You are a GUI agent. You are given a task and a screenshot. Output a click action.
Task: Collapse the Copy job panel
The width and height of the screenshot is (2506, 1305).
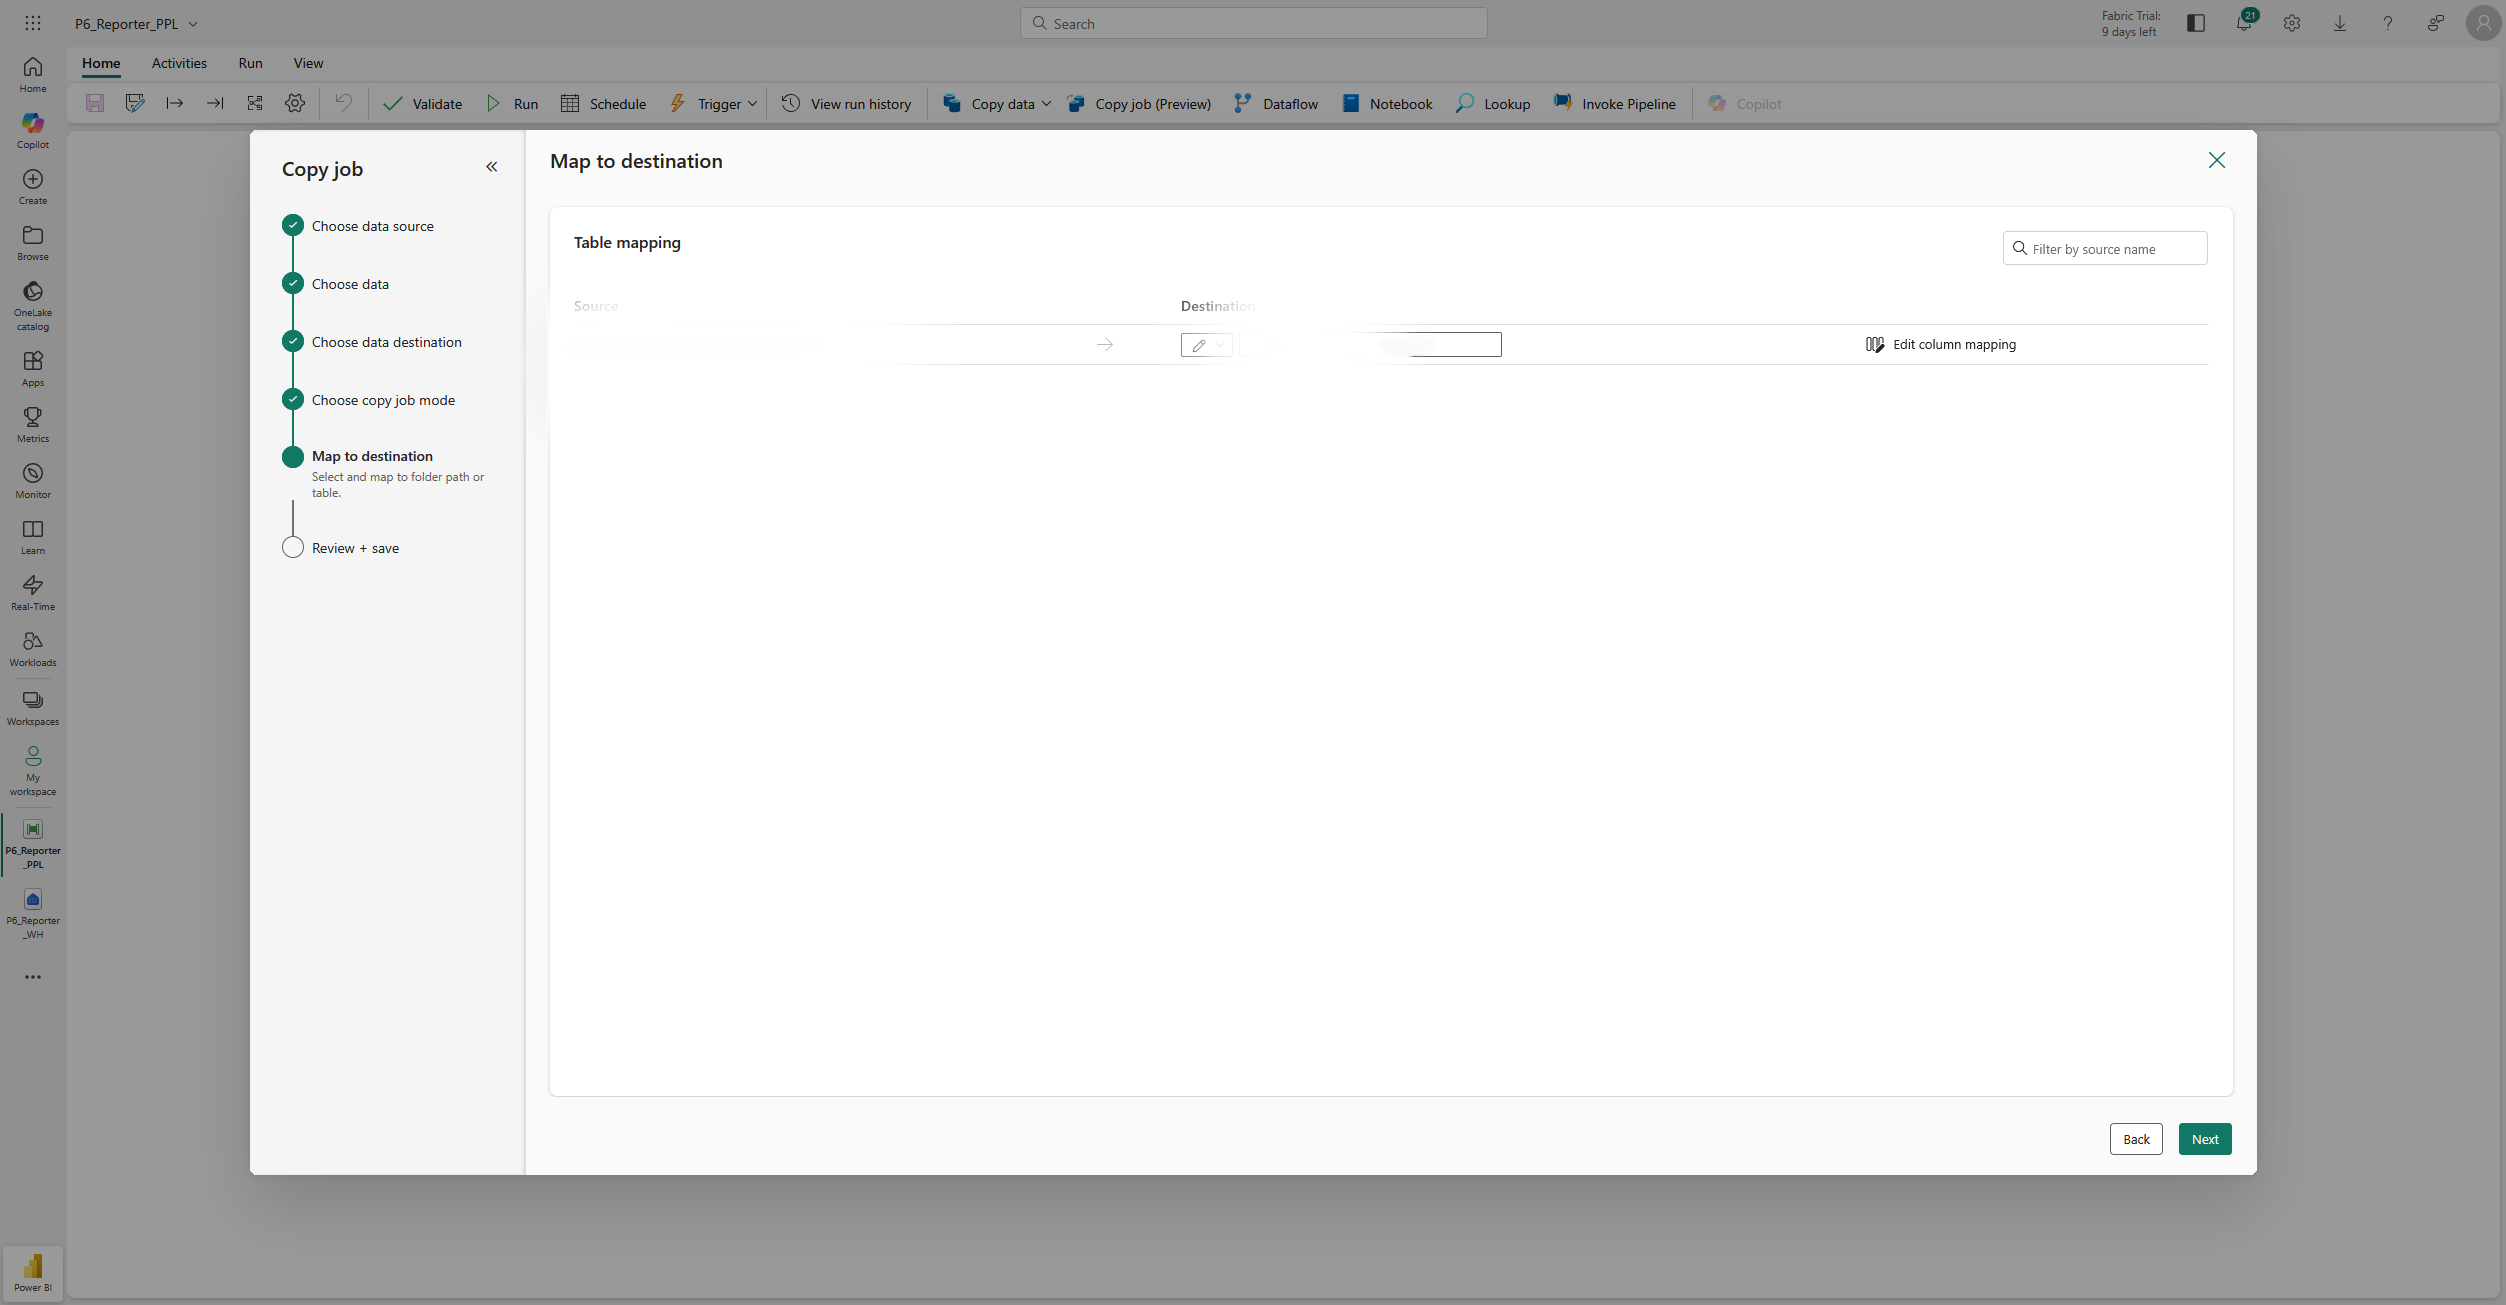[491, 167]
